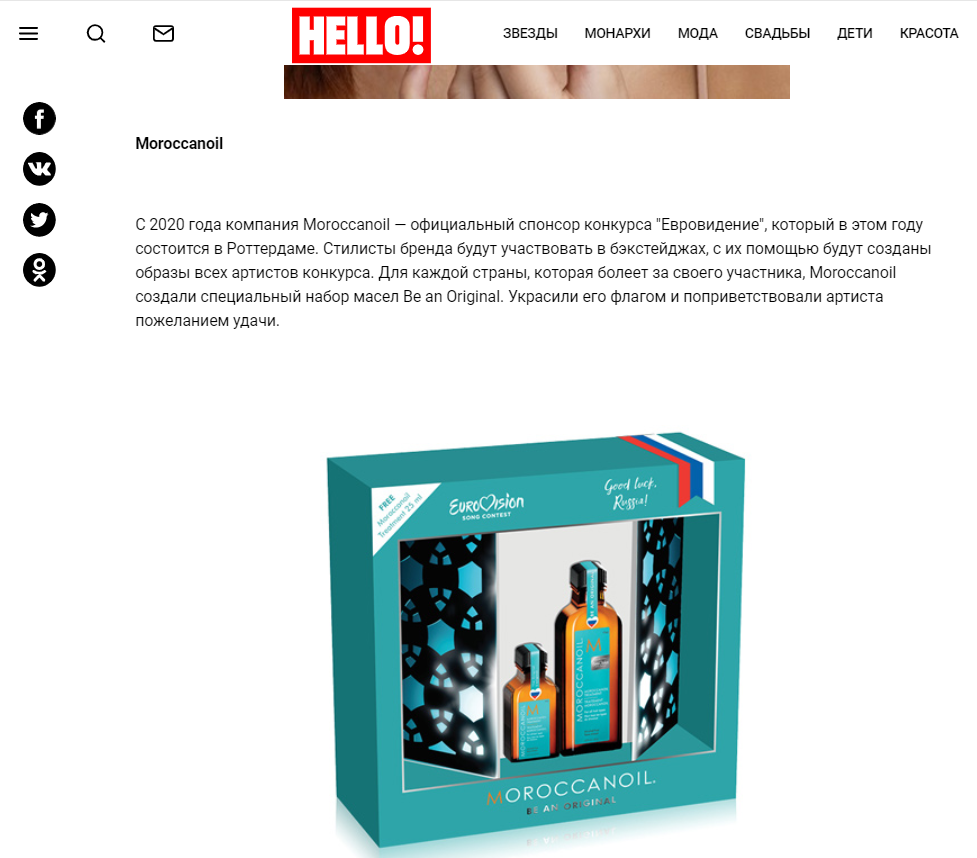Open the hamburger menu
Viewport: 977px width, 858px height.
coord(28,34)
